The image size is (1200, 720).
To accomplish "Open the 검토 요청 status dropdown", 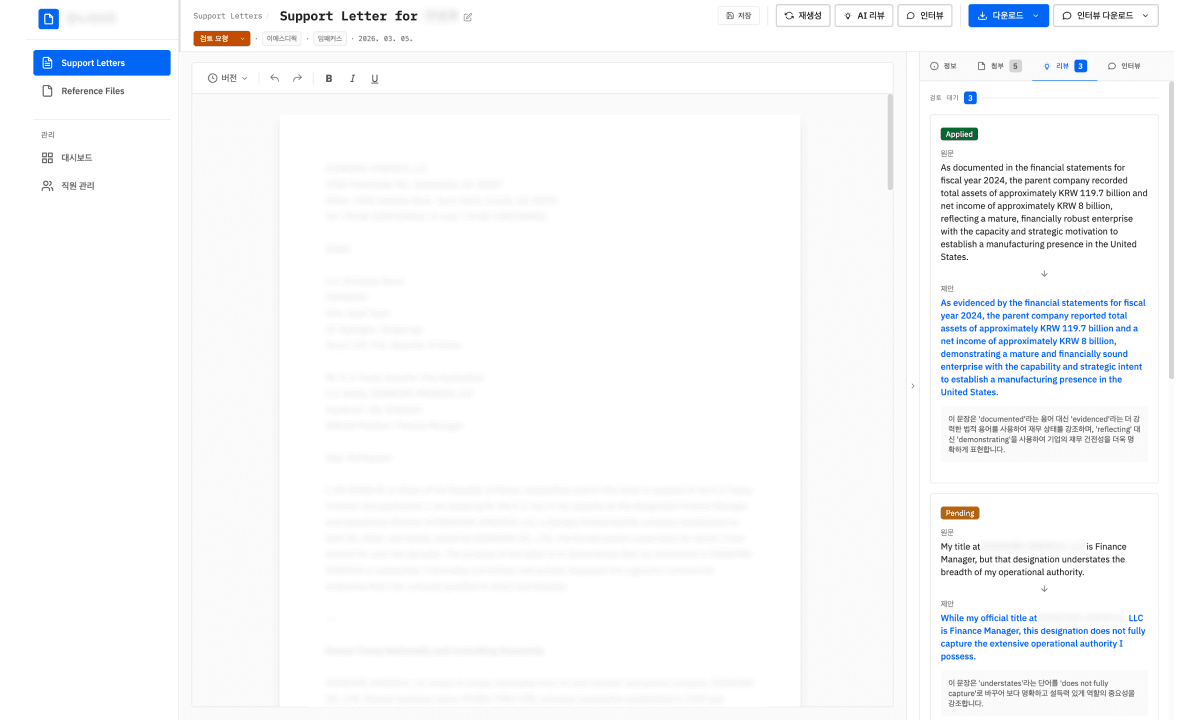I will click(x=221, y=38).
